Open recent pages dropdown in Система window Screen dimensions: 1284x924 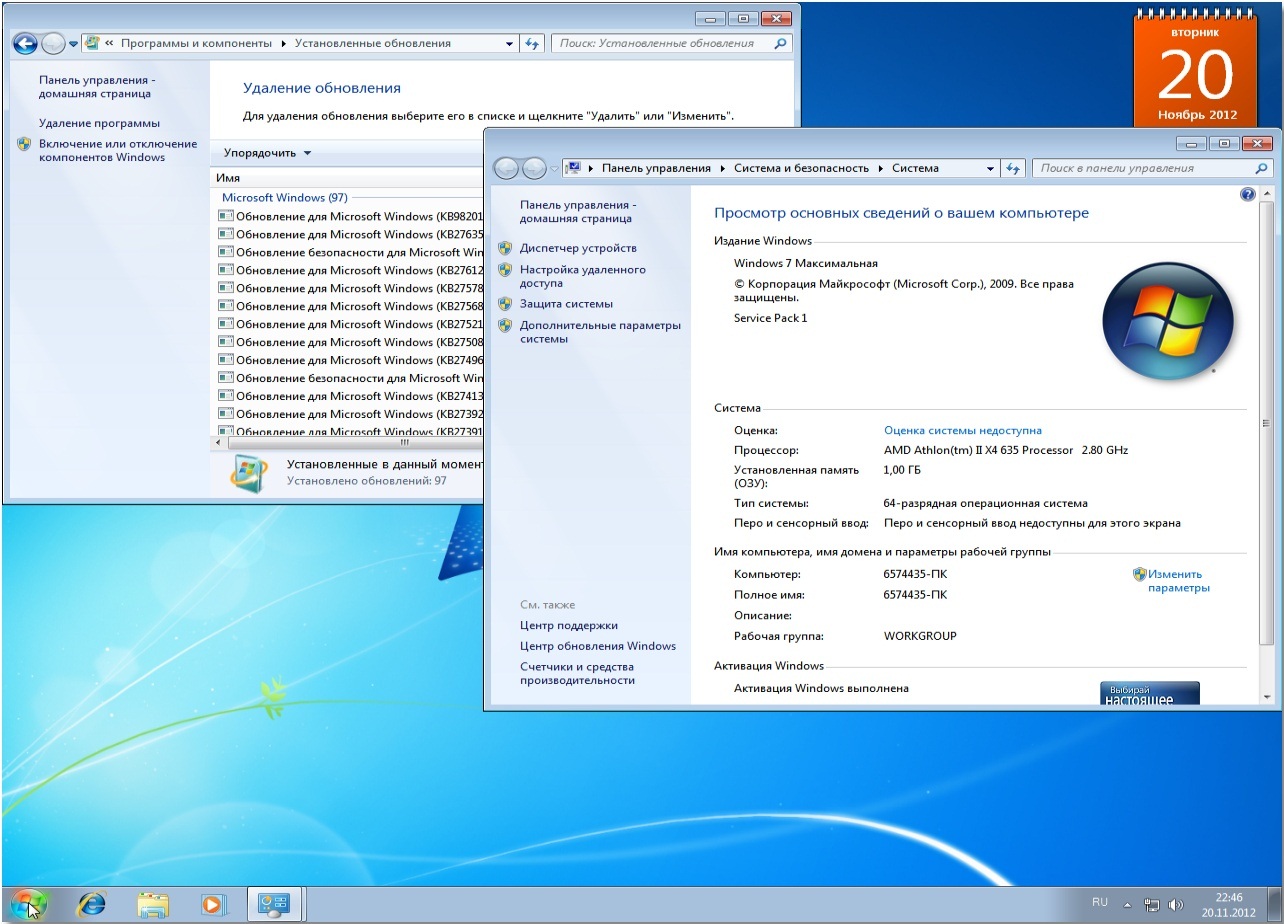click(x=555, y=169)
